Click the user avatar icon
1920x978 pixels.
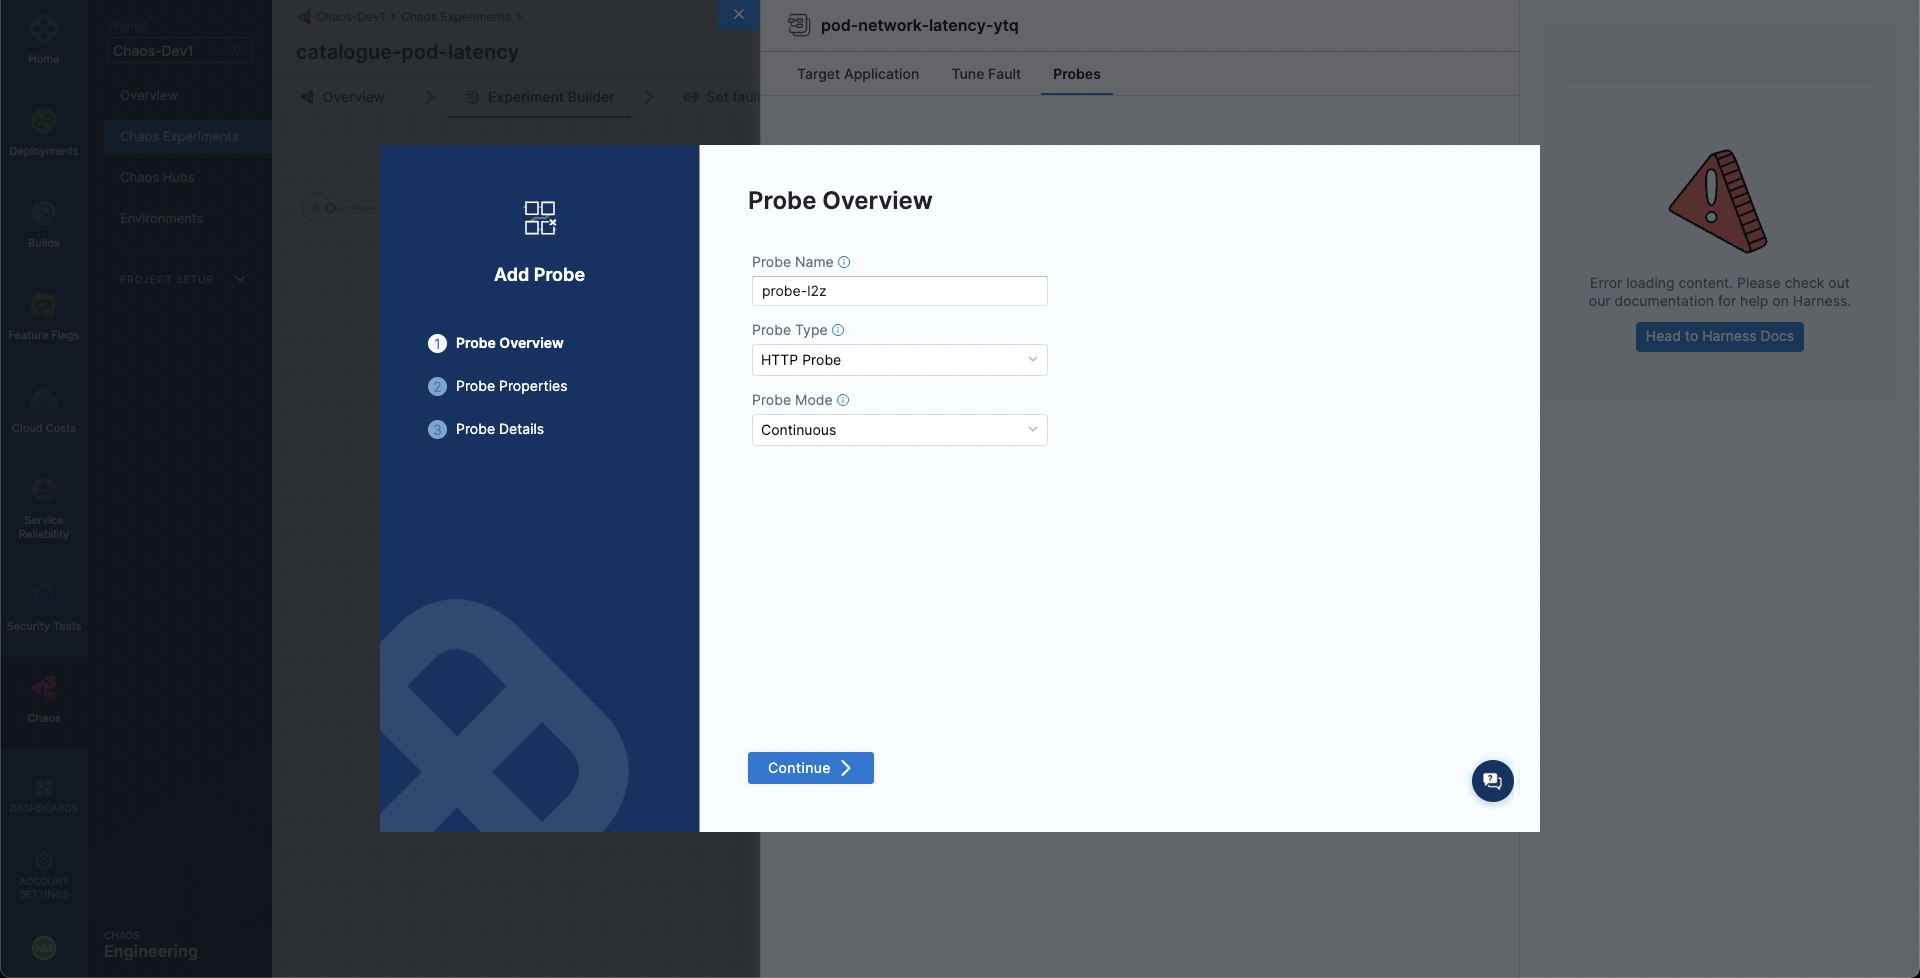(43, 948)
